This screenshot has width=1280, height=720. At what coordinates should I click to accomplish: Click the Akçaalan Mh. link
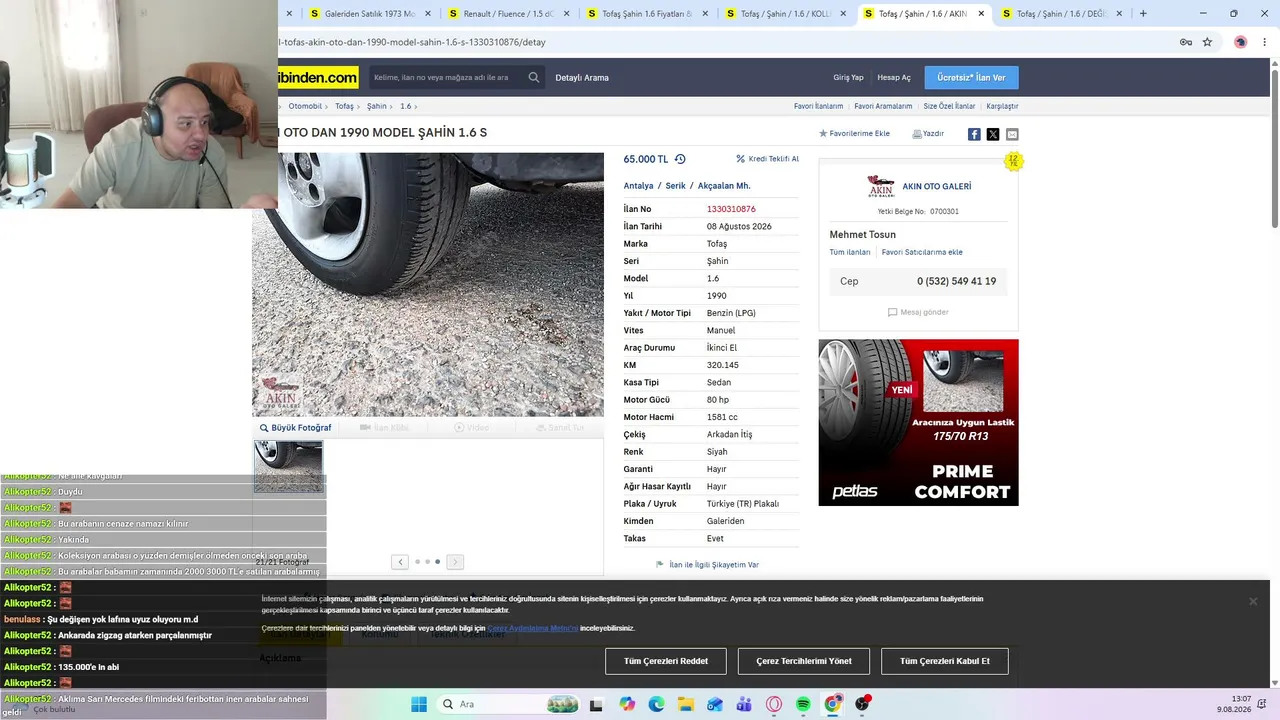click(x=724, y=186)
